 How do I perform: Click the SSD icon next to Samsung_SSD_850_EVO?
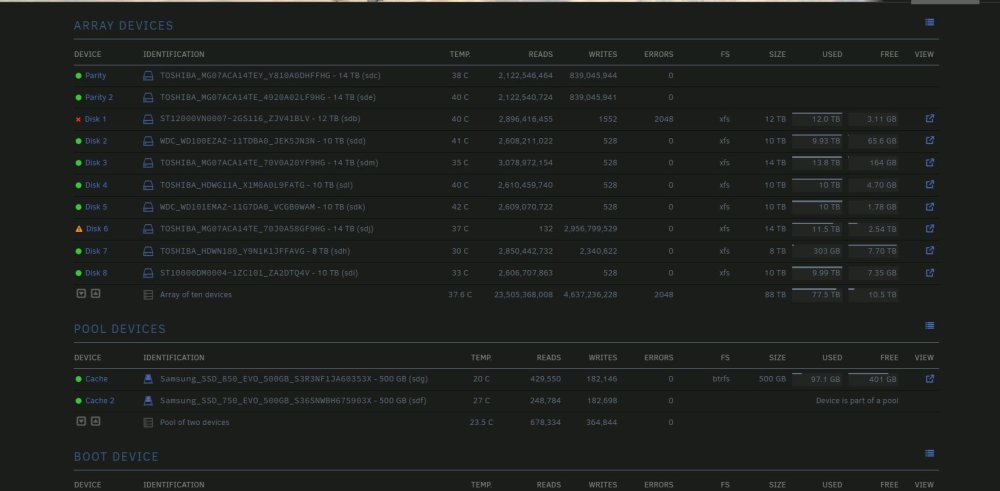tap(148, 379)
